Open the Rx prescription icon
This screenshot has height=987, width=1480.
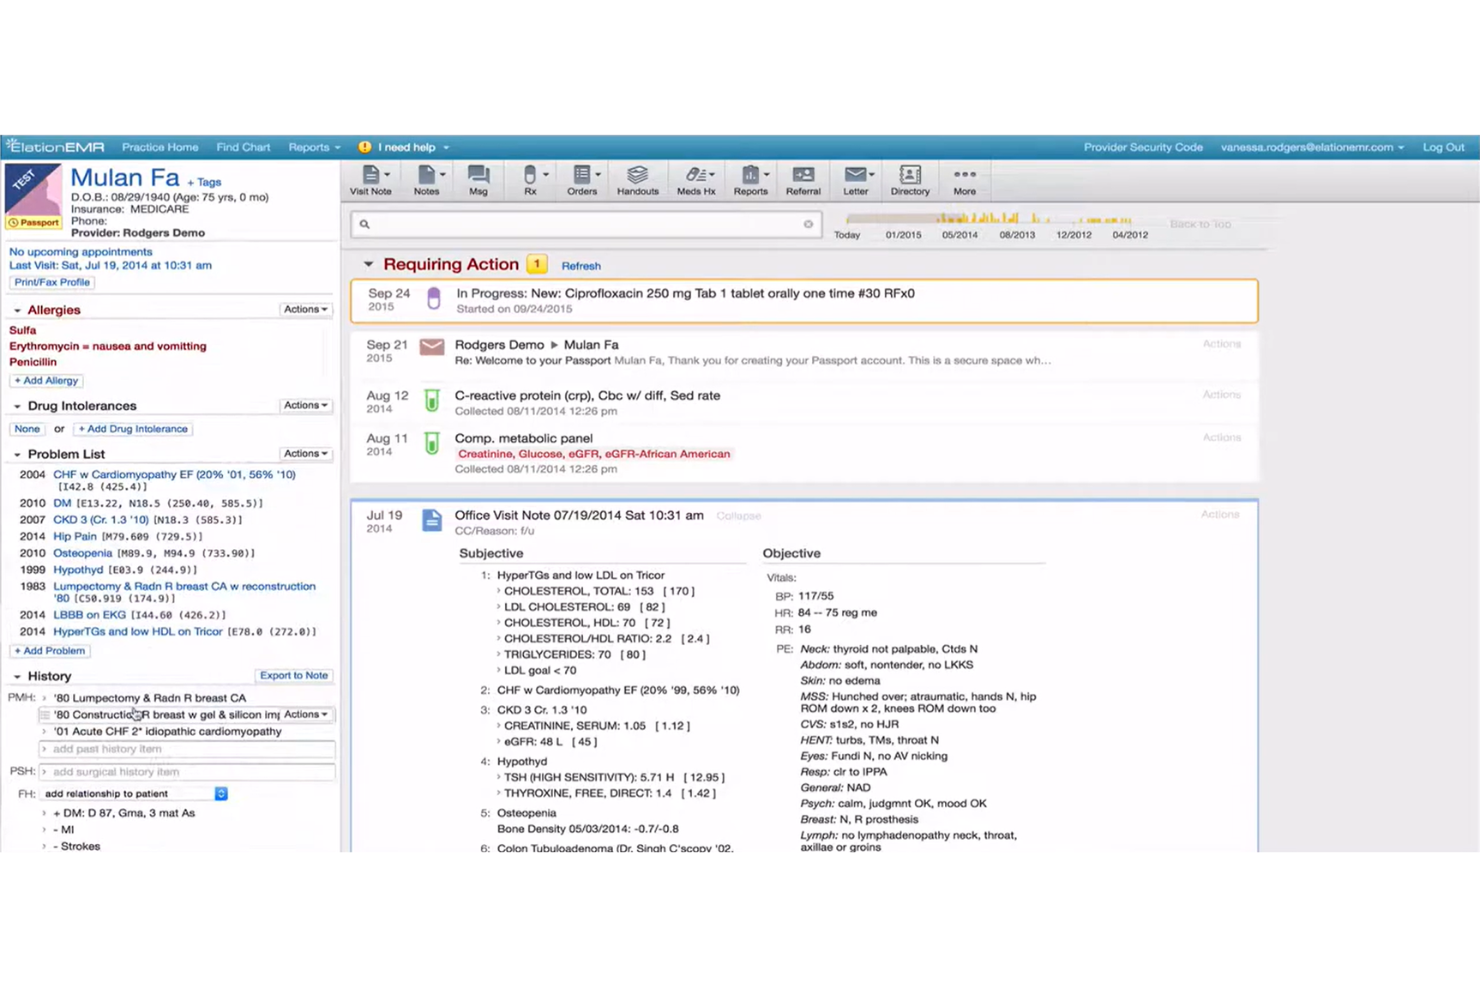[x=530, y=181]
